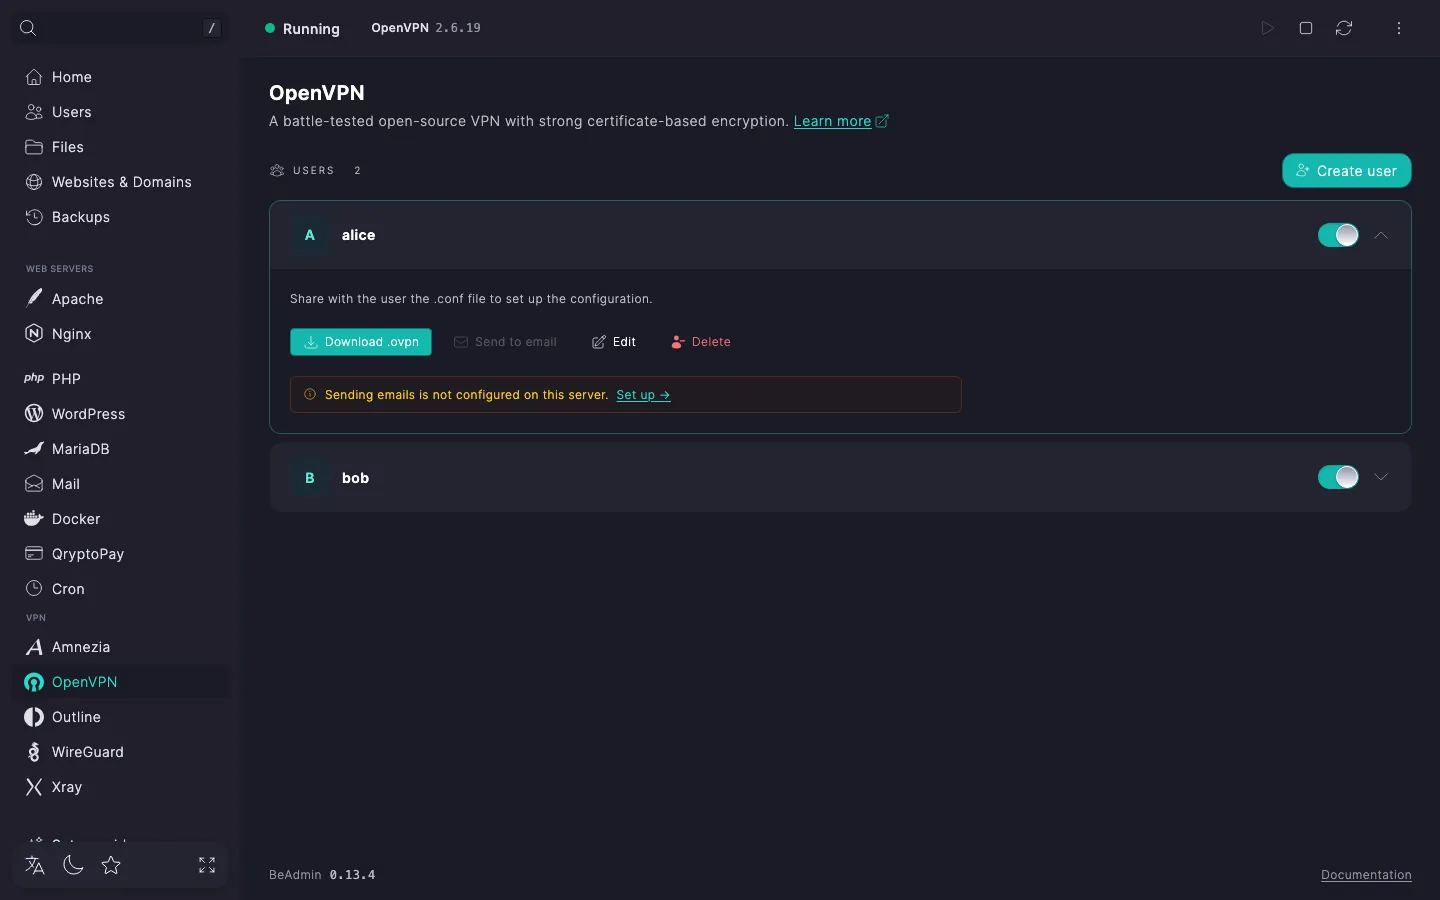Open the Documentation link
The width and height of the screenshot is (1440, 900).
coord(1366,875)
